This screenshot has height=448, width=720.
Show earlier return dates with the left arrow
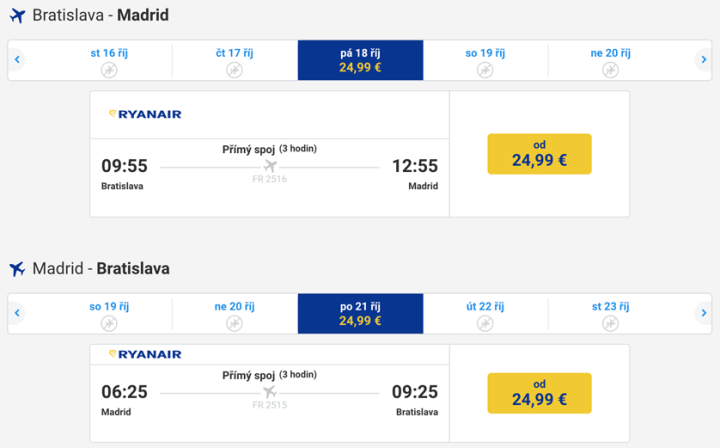[17, 313]
